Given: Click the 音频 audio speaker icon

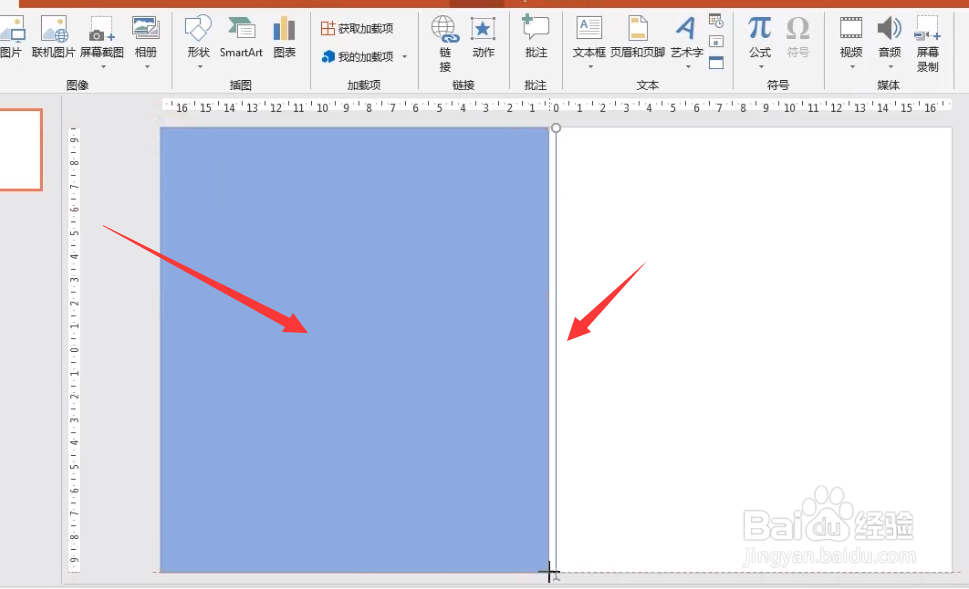Looking at the screenshot, I should tap(889, 28).
